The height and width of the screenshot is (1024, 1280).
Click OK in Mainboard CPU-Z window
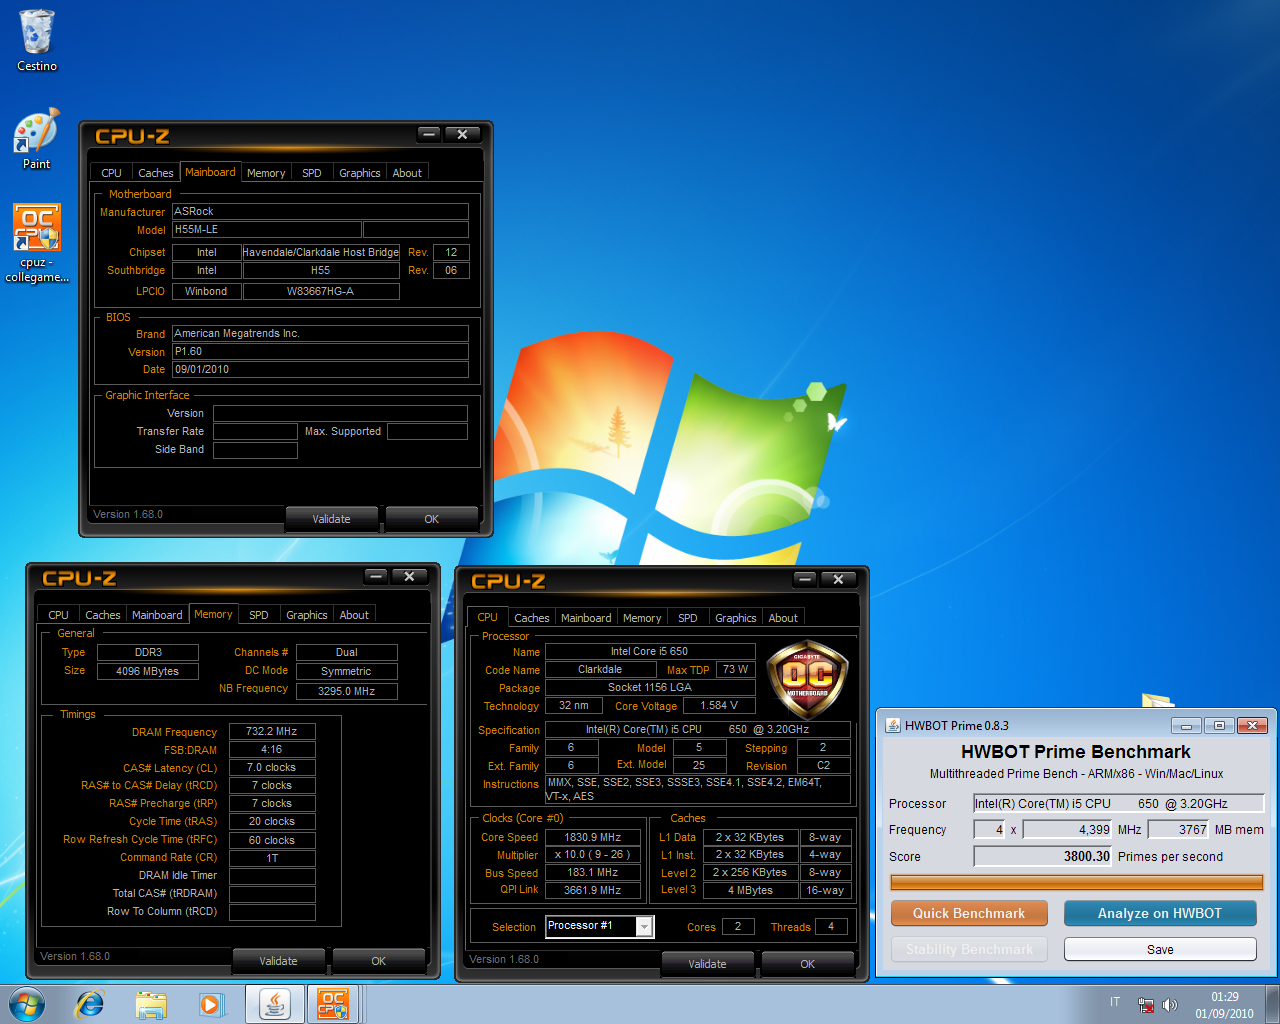click(x=432, y=519)
